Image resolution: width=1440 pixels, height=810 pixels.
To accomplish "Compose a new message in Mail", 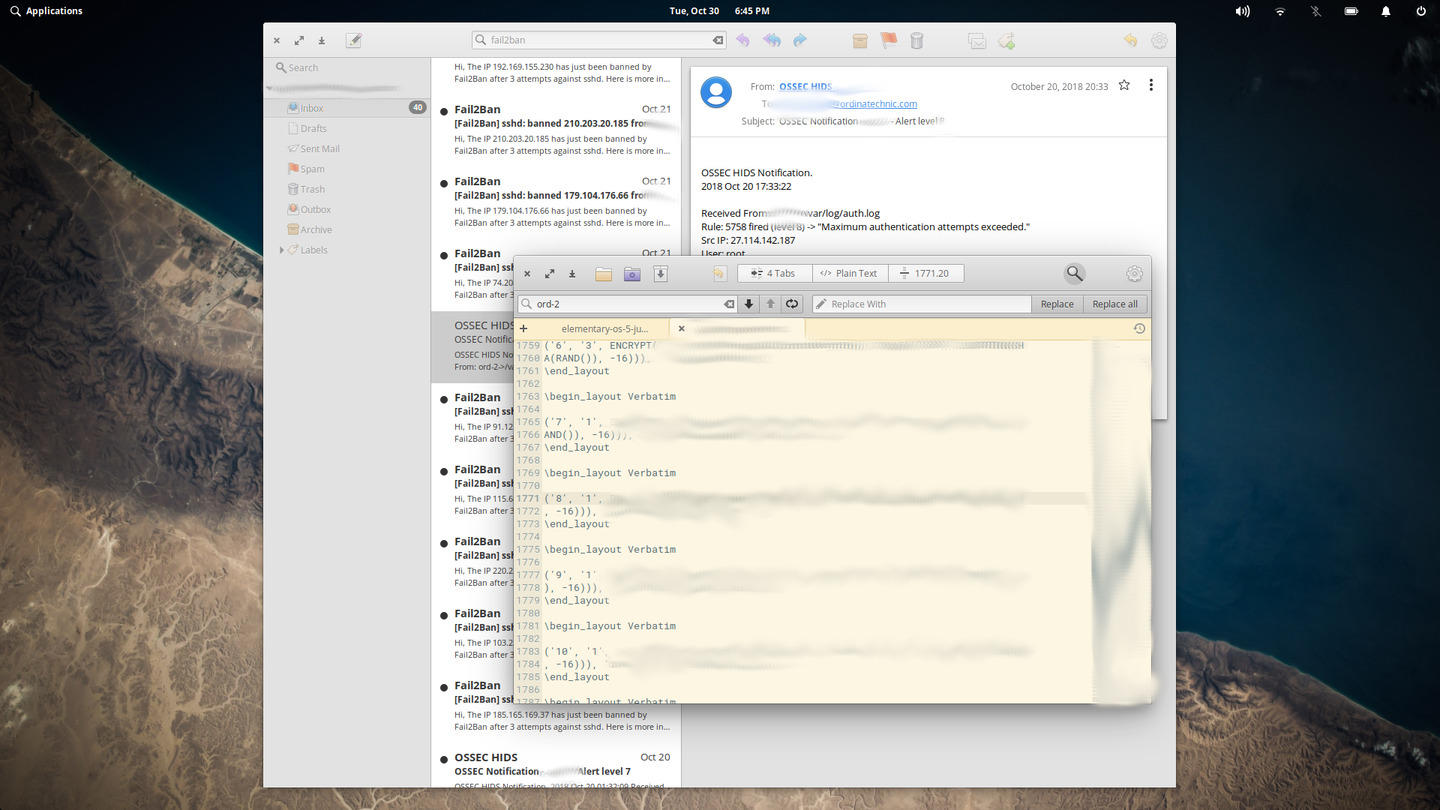I will (353, 40).
